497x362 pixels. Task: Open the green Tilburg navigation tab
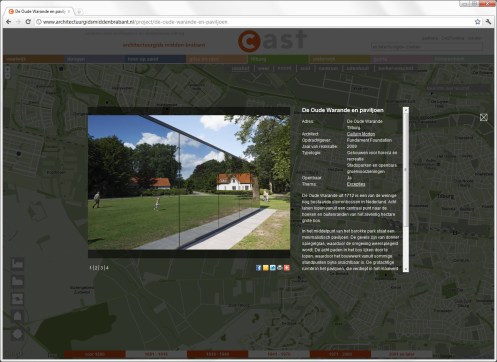click(278, 59)
